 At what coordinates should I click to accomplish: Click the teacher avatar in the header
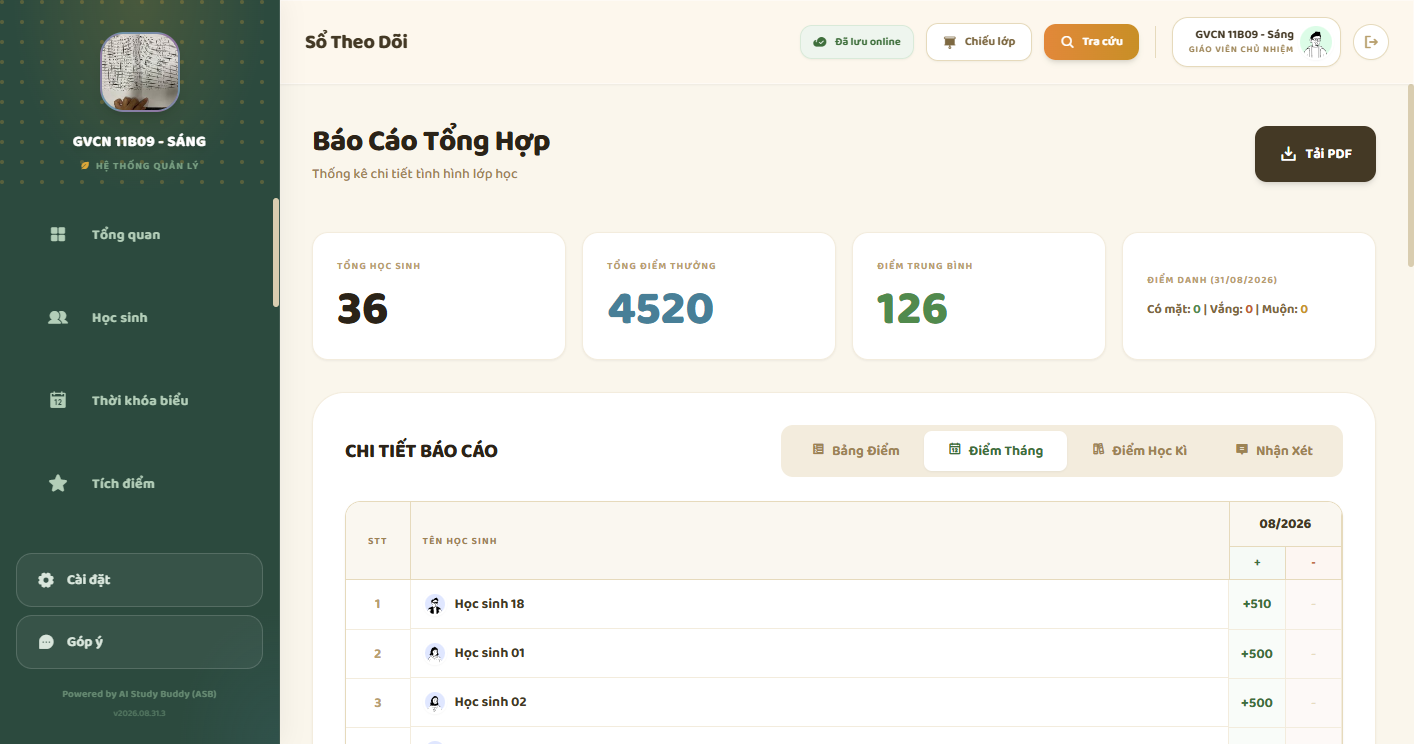1316,42
